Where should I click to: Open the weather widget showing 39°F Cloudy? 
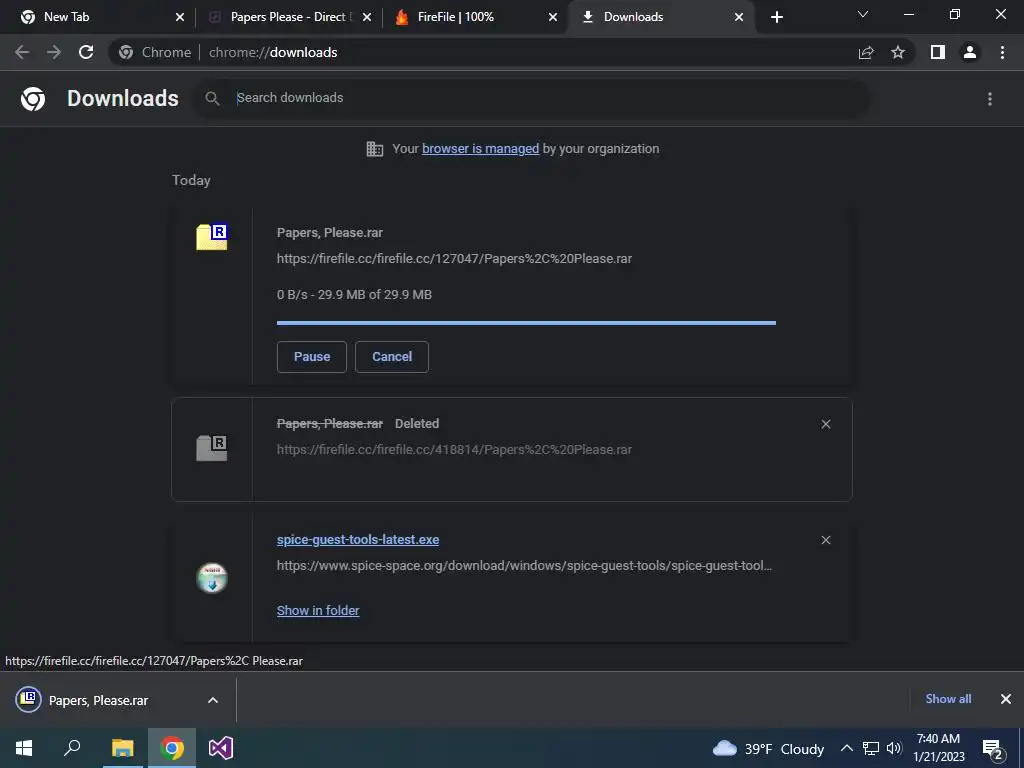pos(768,748)
